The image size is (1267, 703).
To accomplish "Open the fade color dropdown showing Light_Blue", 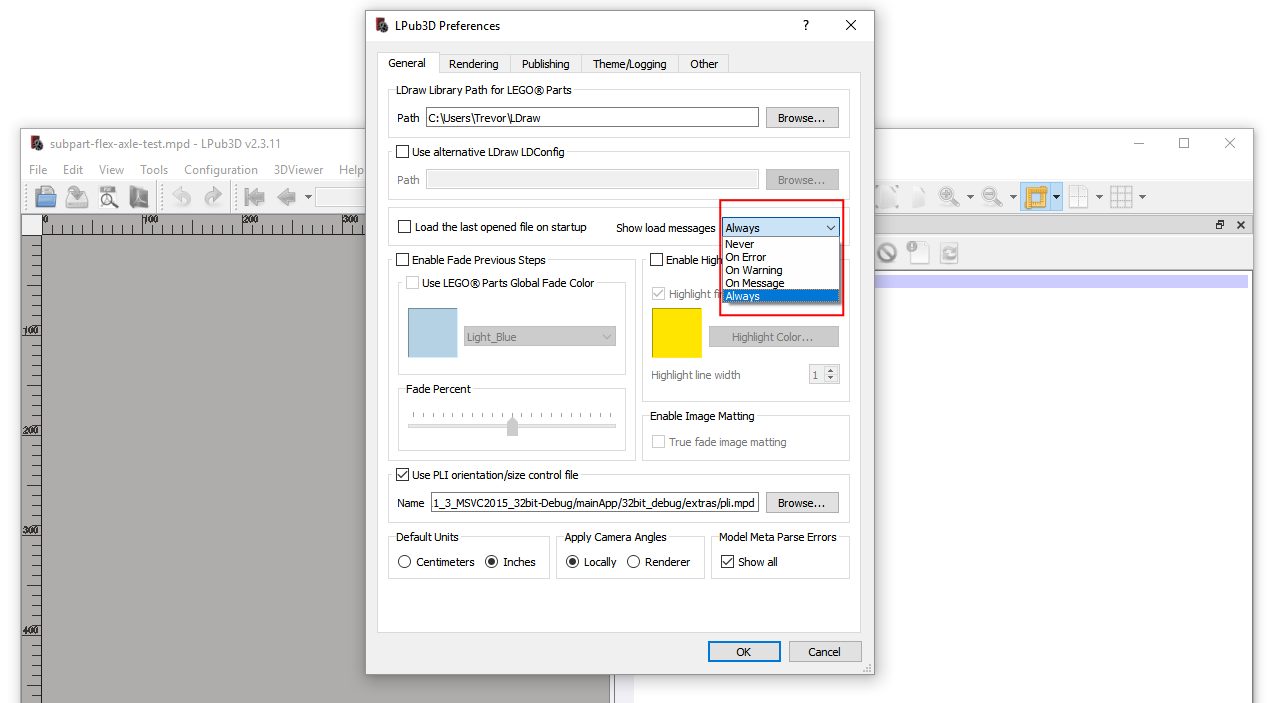I will [539, 336].
